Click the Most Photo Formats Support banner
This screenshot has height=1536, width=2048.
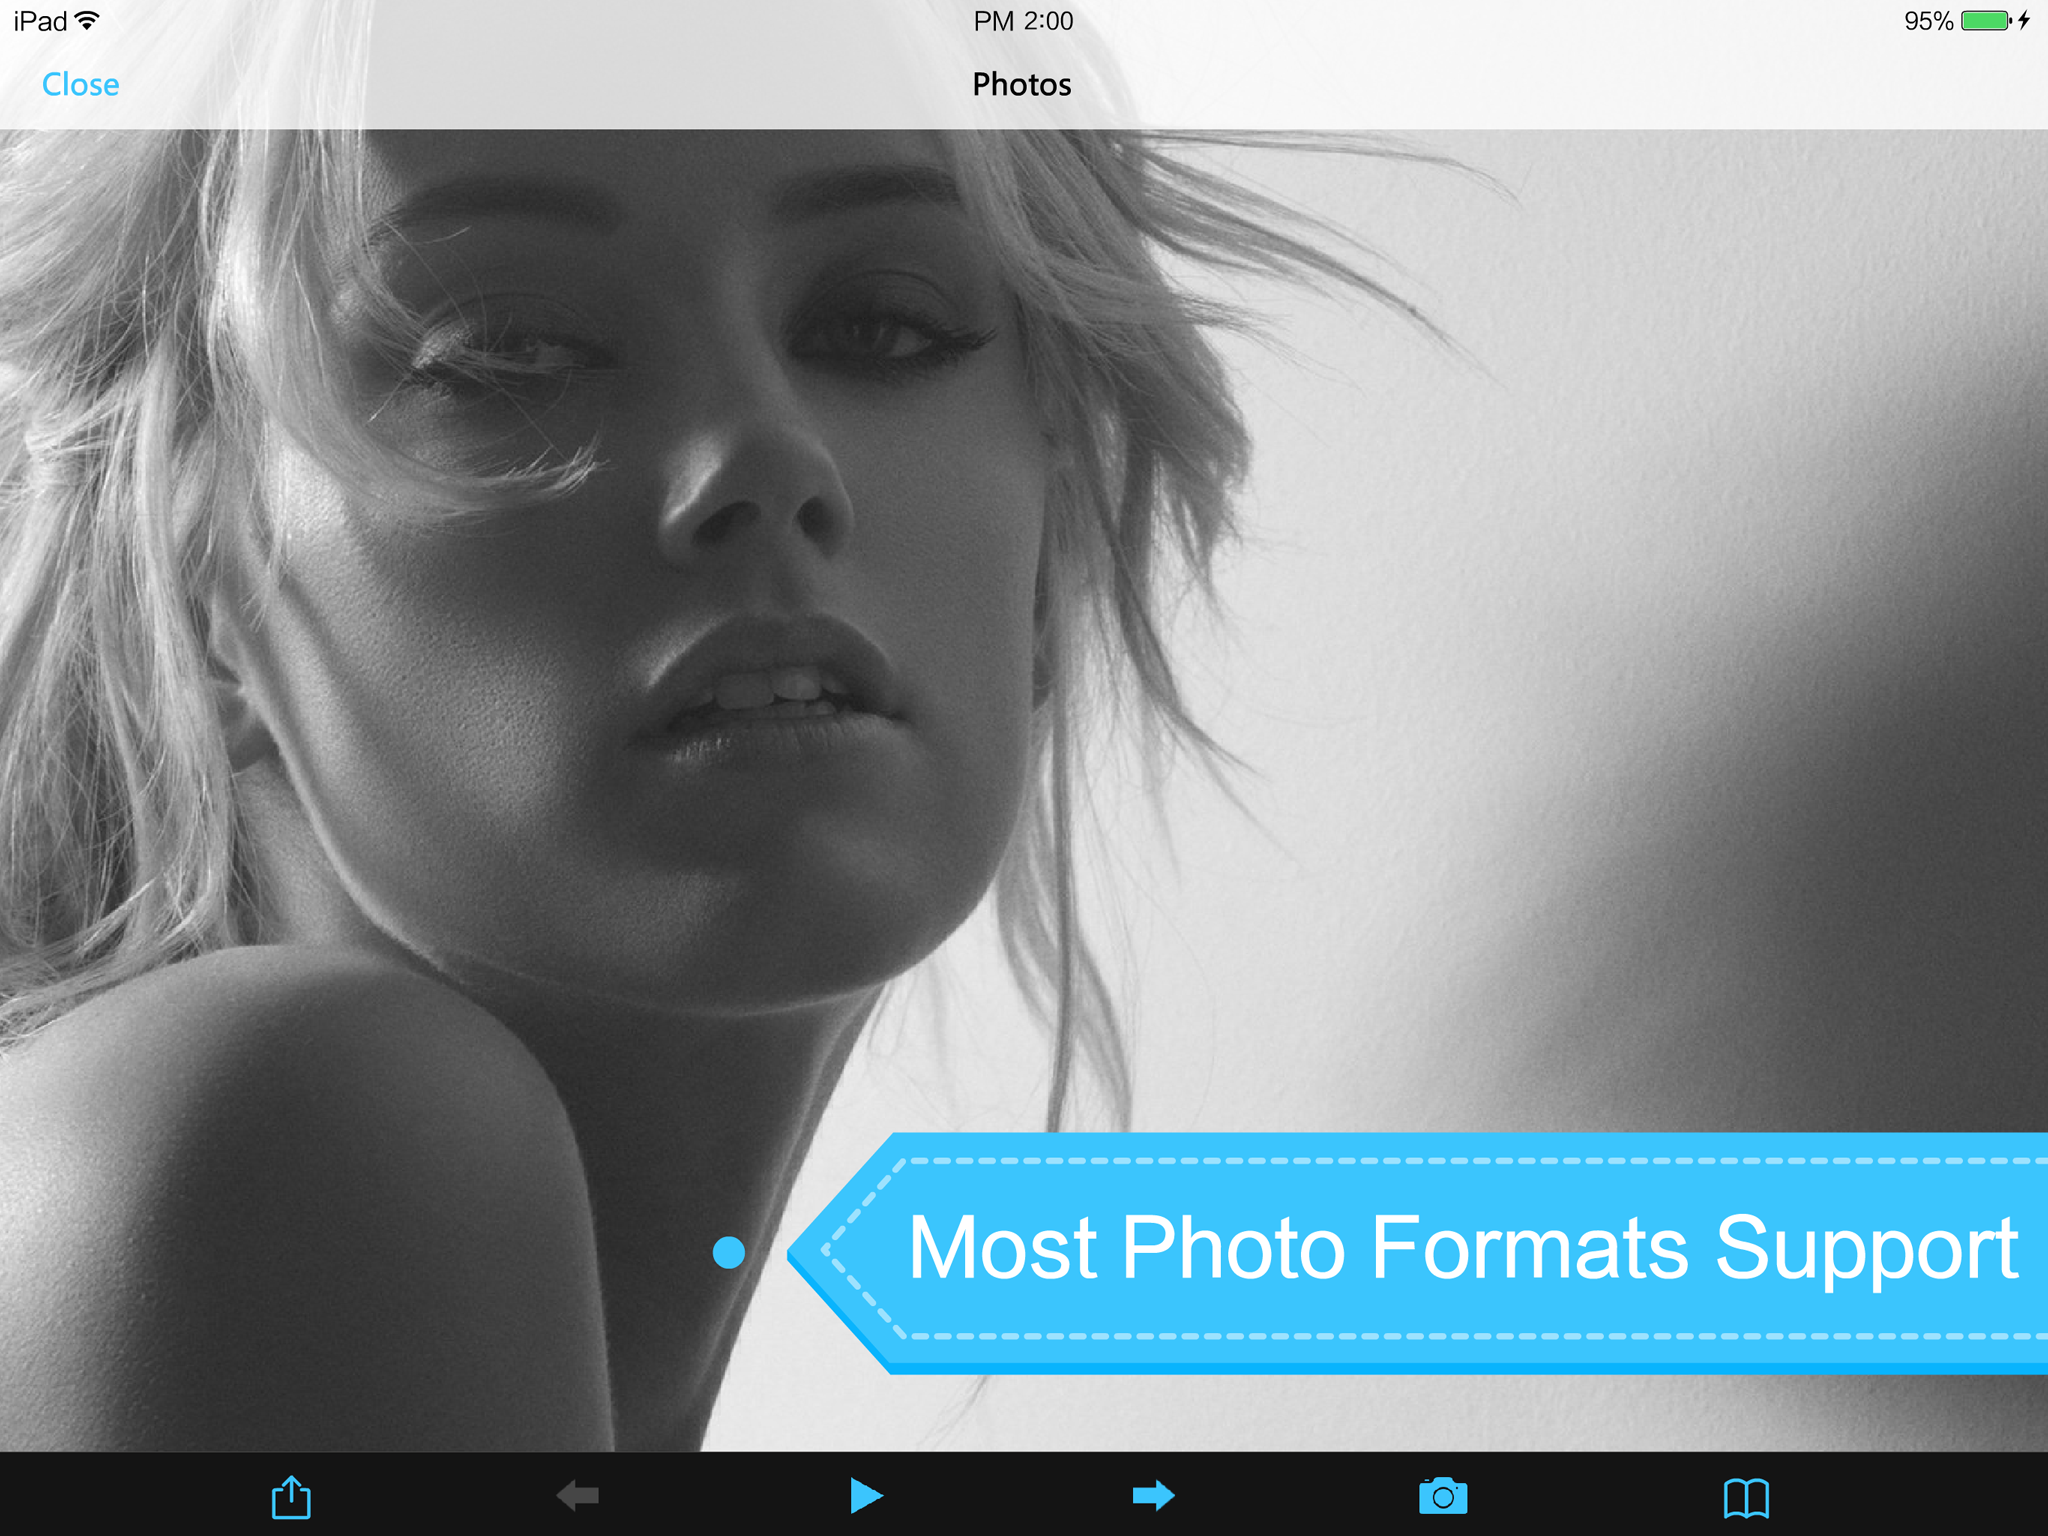click(1460, 1250)
